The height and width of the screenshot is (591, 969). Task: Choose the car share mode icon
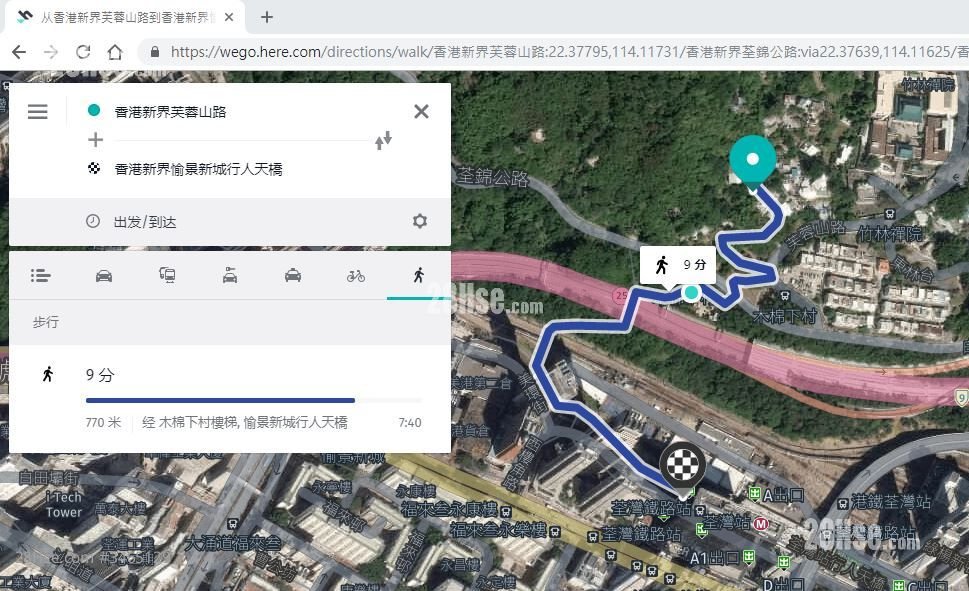coord(230,275)
